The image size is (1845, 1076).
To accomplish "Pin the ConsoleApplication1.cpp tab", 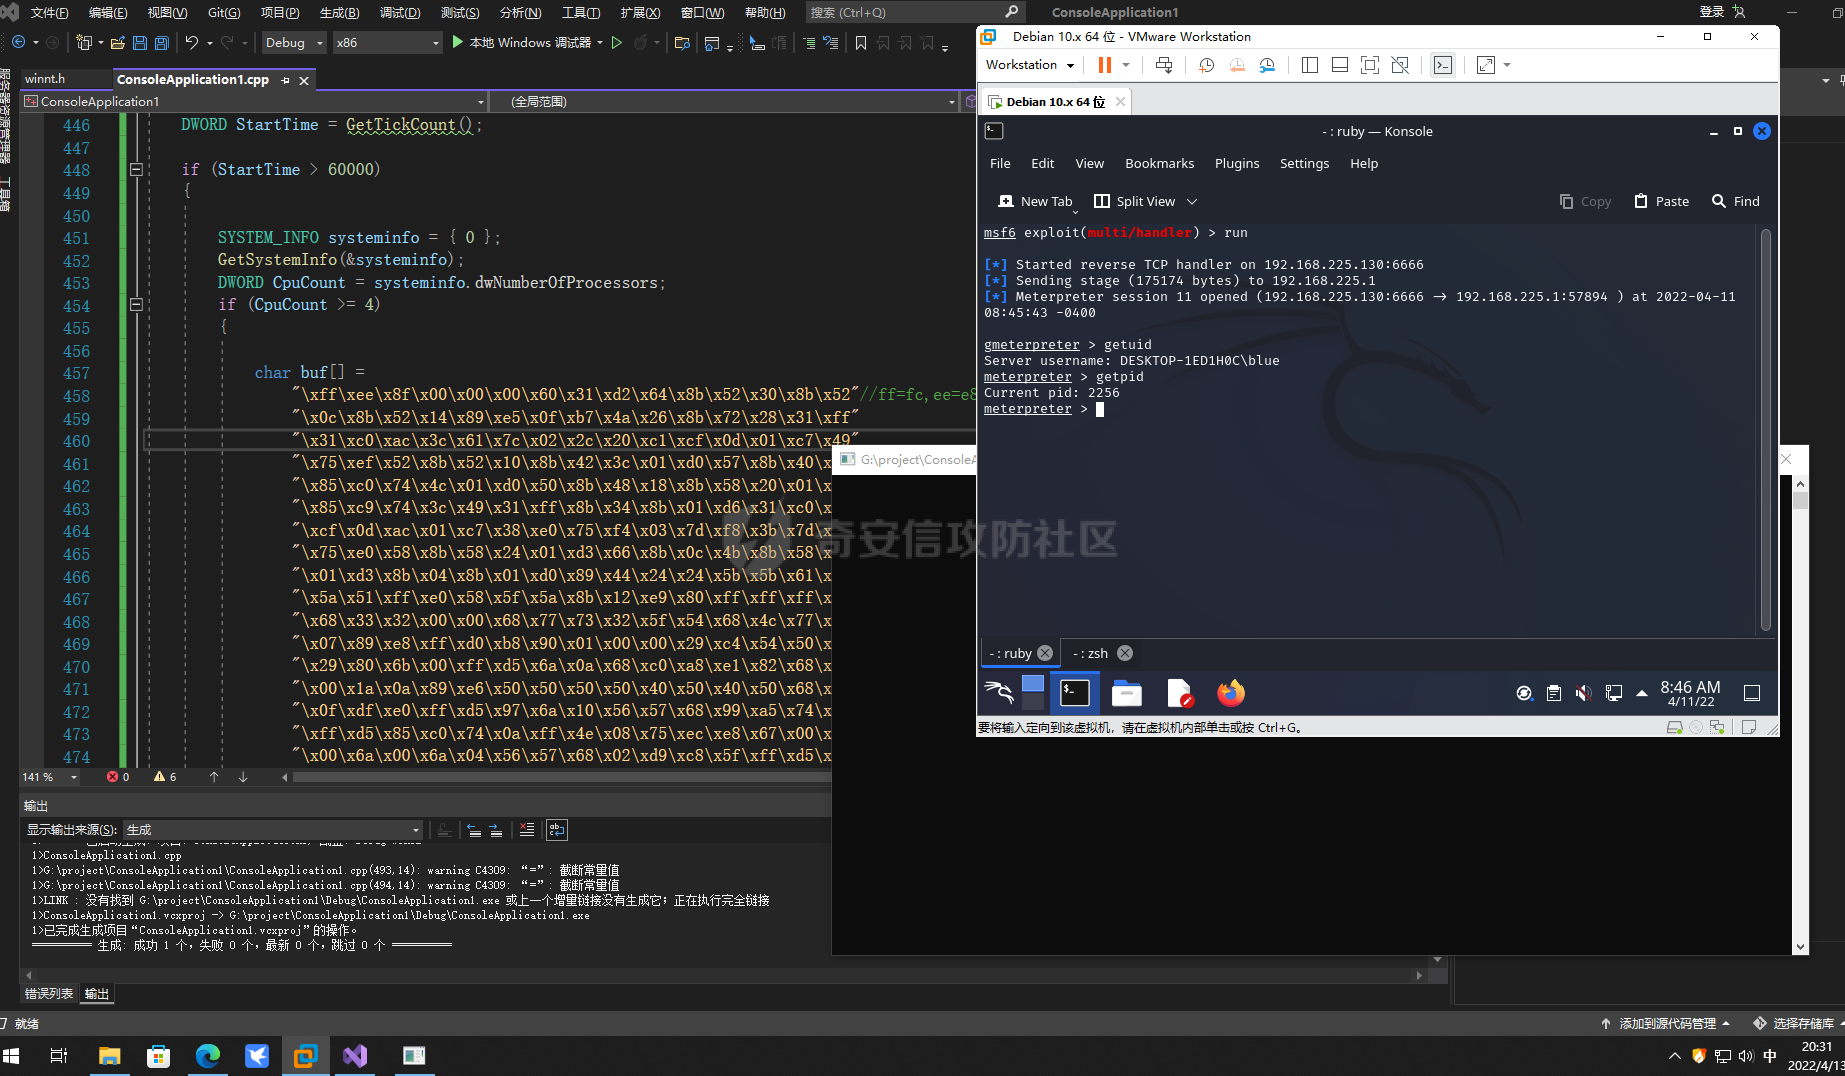I will [x=286, y=80].
